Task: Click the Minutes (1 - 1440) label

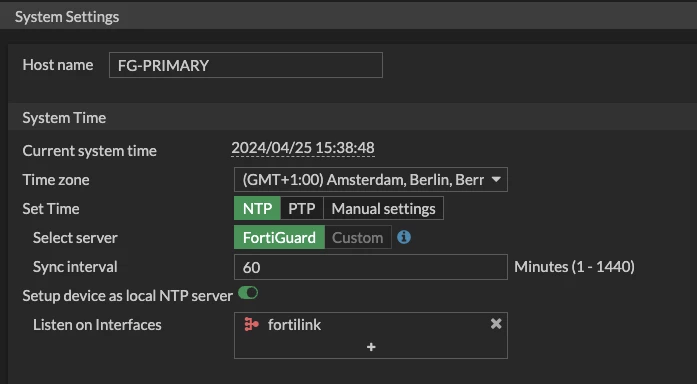Action: 574,267
